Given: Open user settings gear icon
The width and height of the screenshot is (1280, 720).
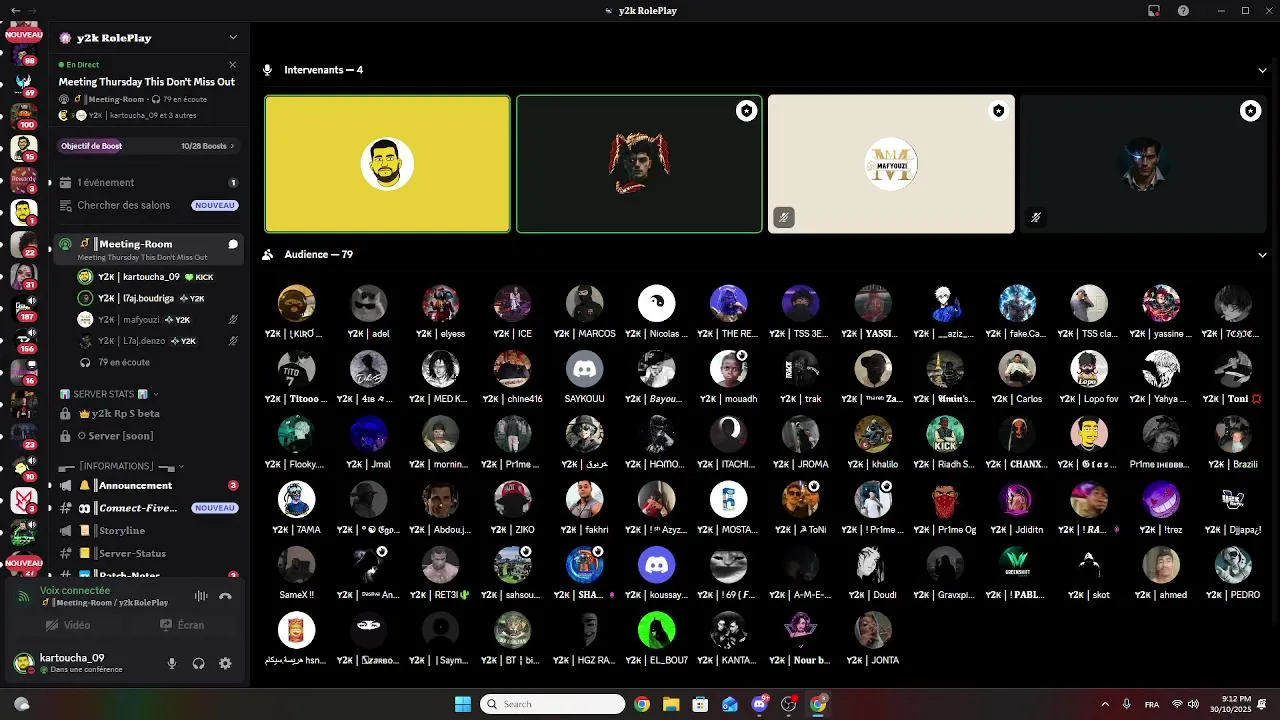Looking at the screenshot, I should coord(225,664).
